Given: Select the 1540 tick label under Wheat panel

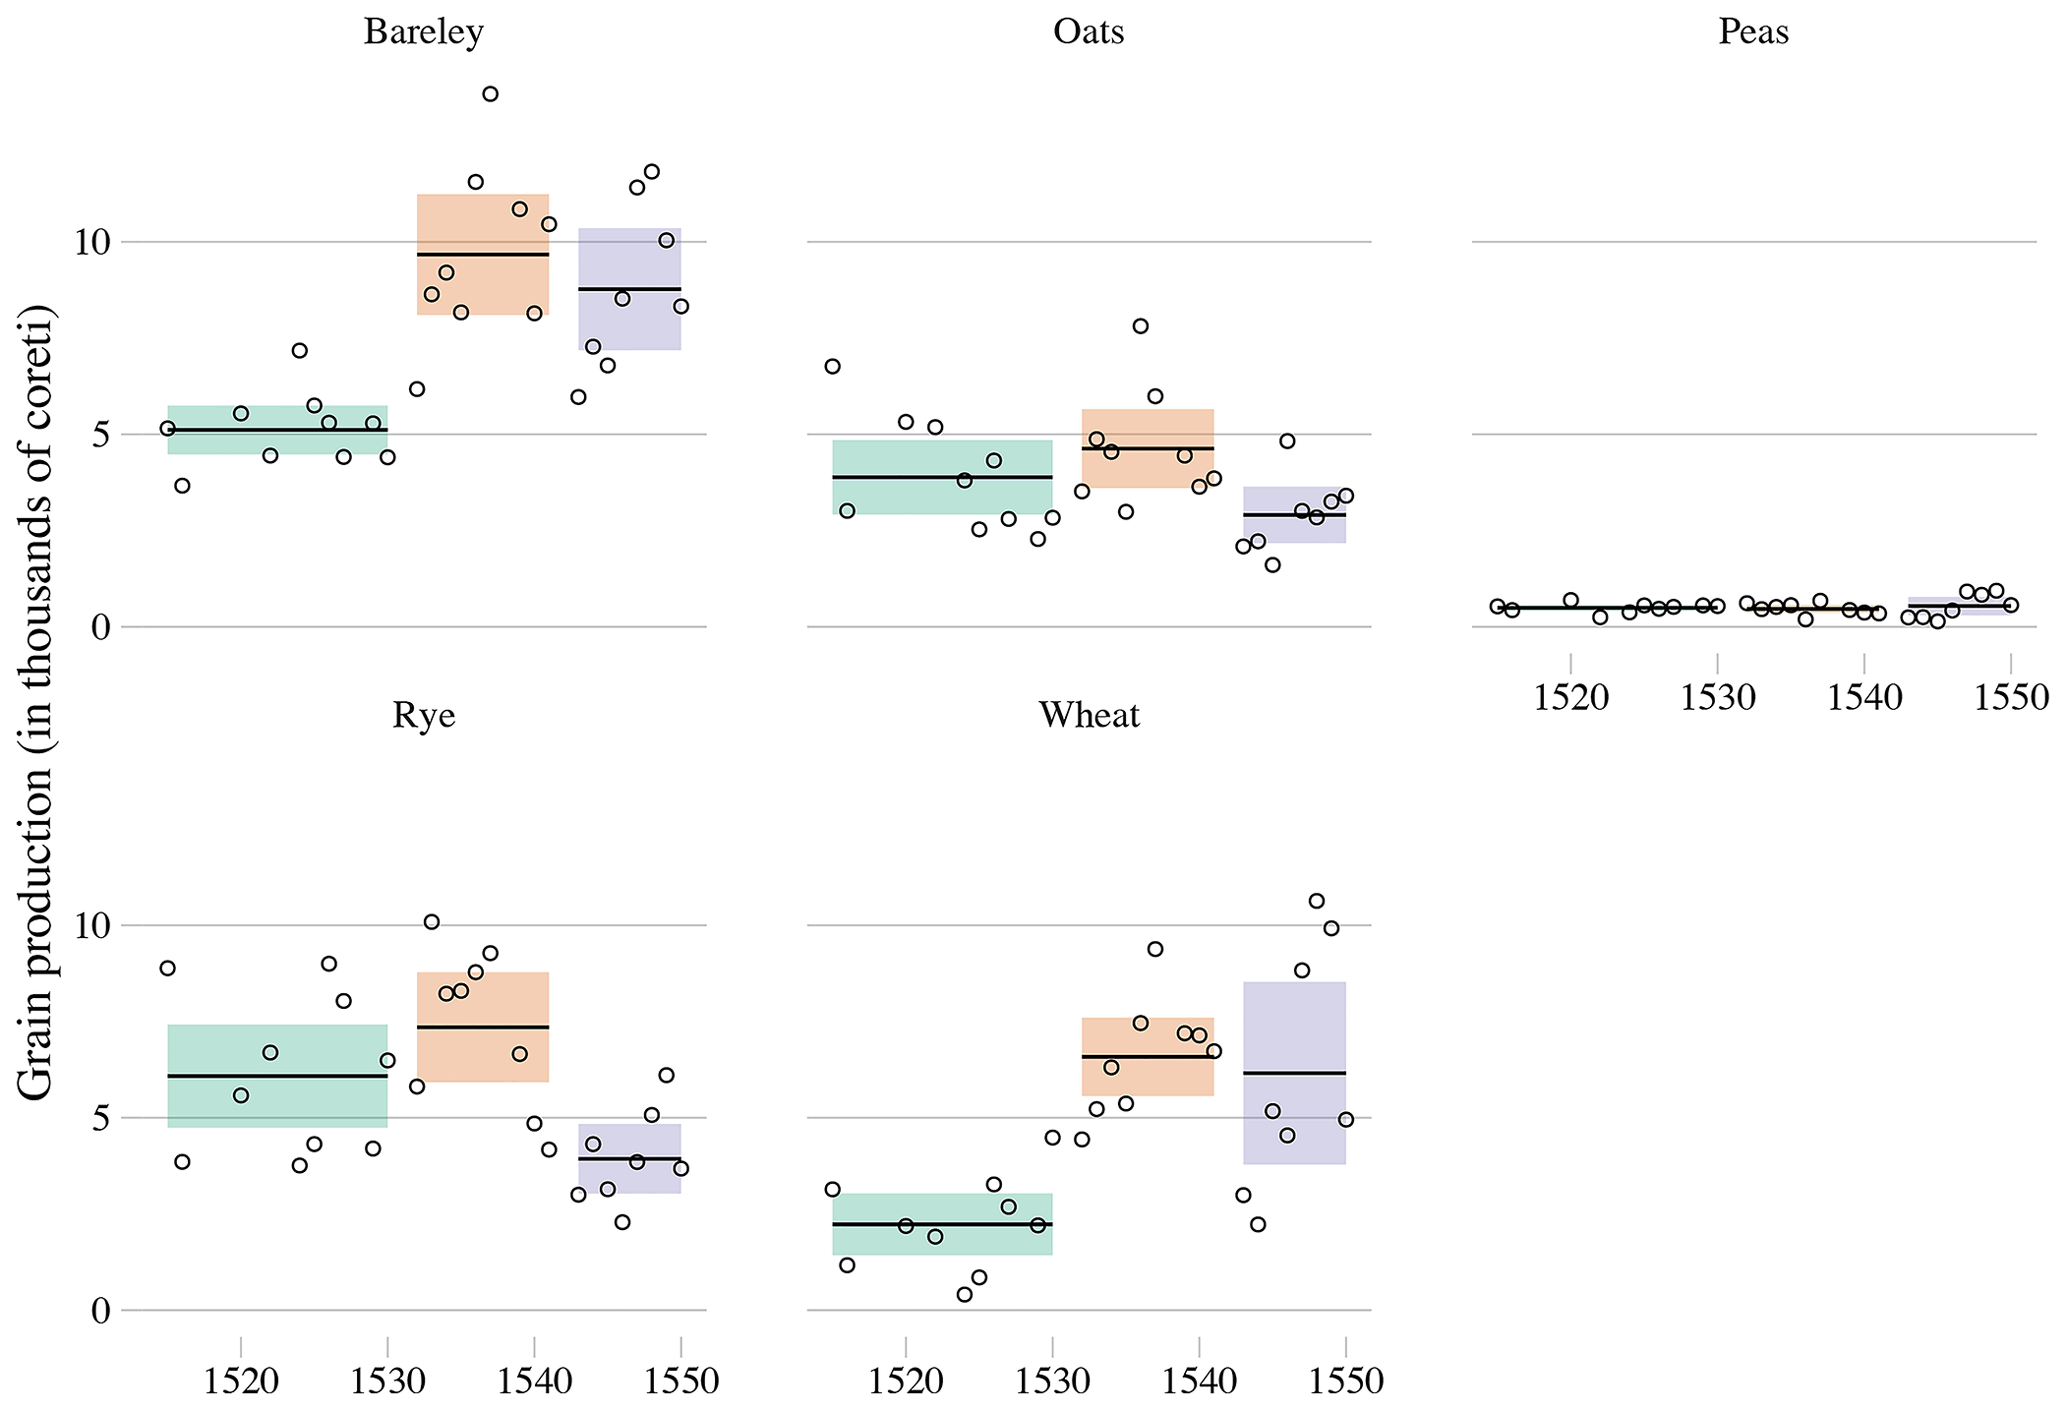Looking at the screenshot, I should point(1199,1382).
